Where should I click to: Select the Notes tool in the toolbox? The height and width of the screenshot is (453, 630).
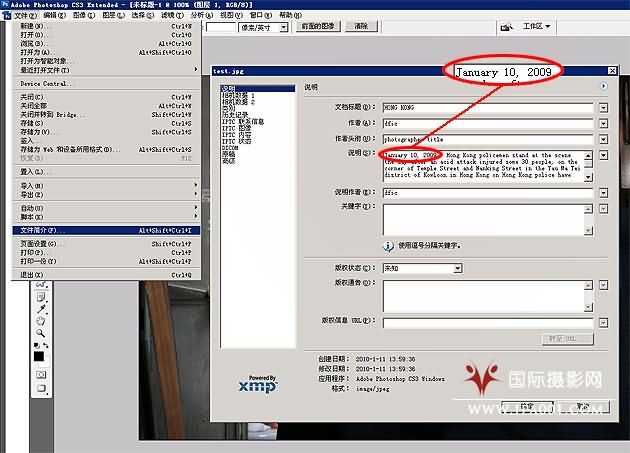(x=41, y=297)
